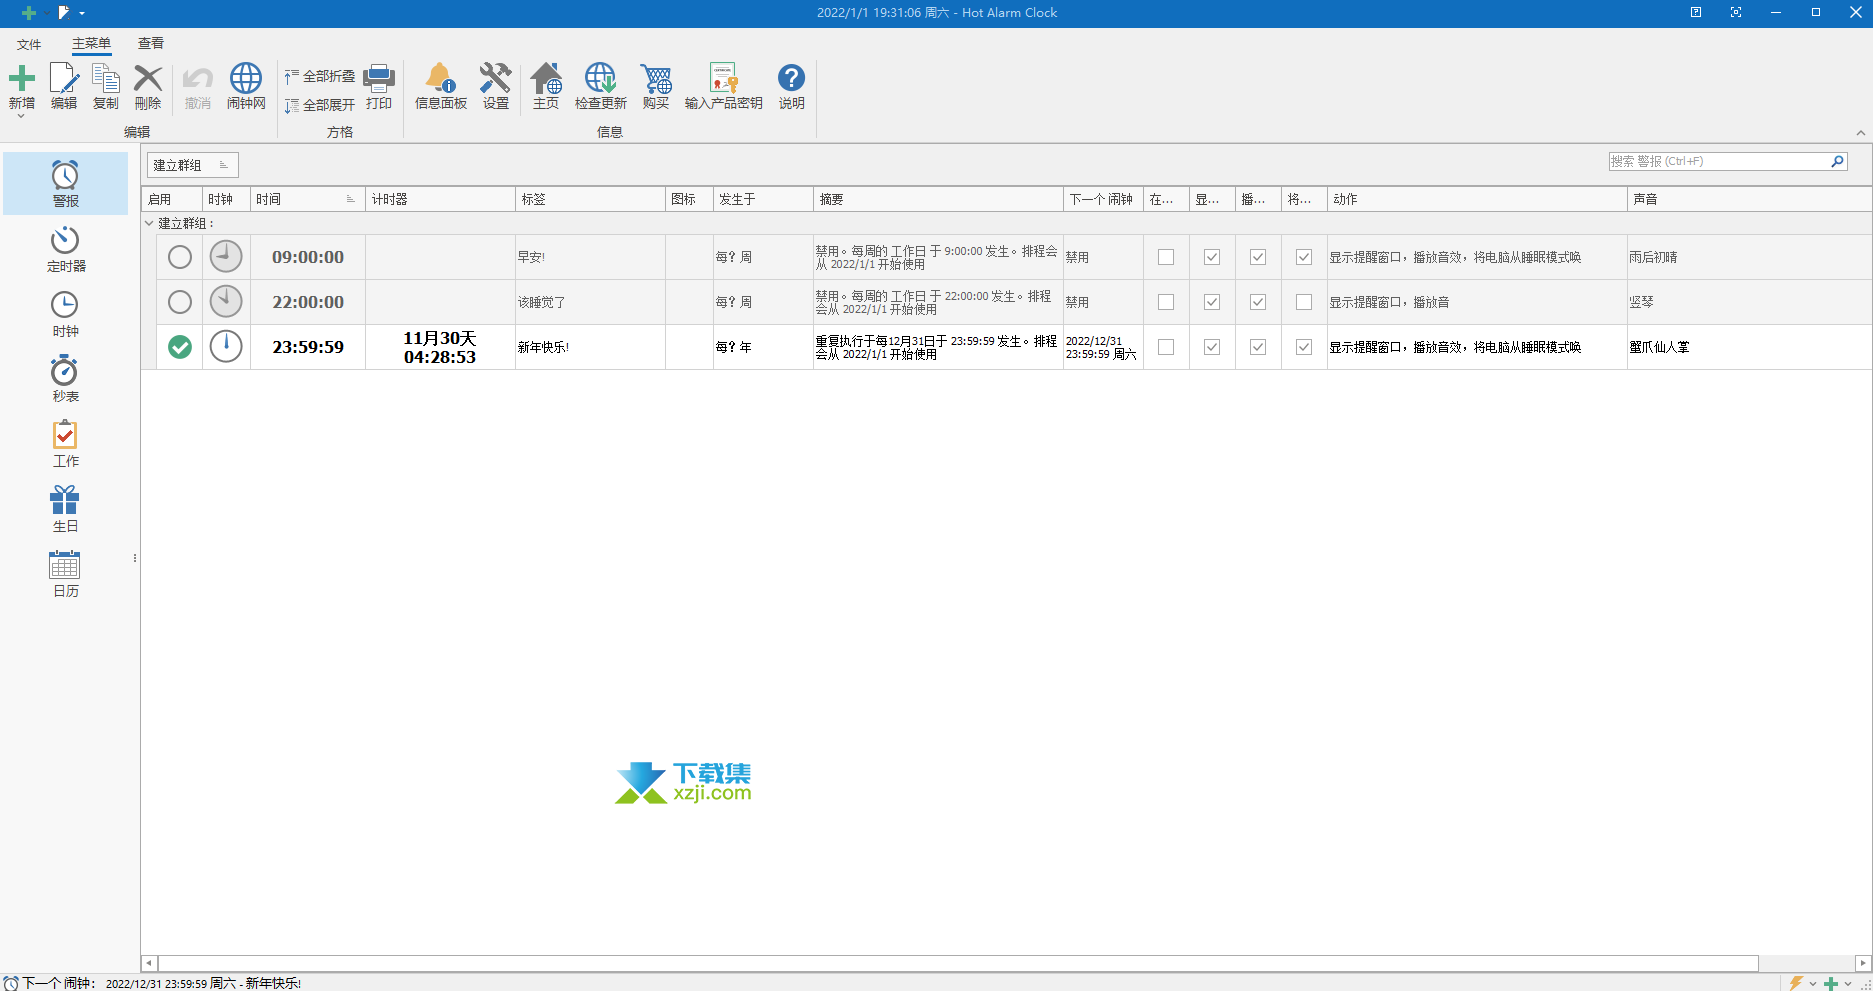The image size is (1873, 991).
Task: Click the 摘要 column header
Action: [x=938, y=199]
